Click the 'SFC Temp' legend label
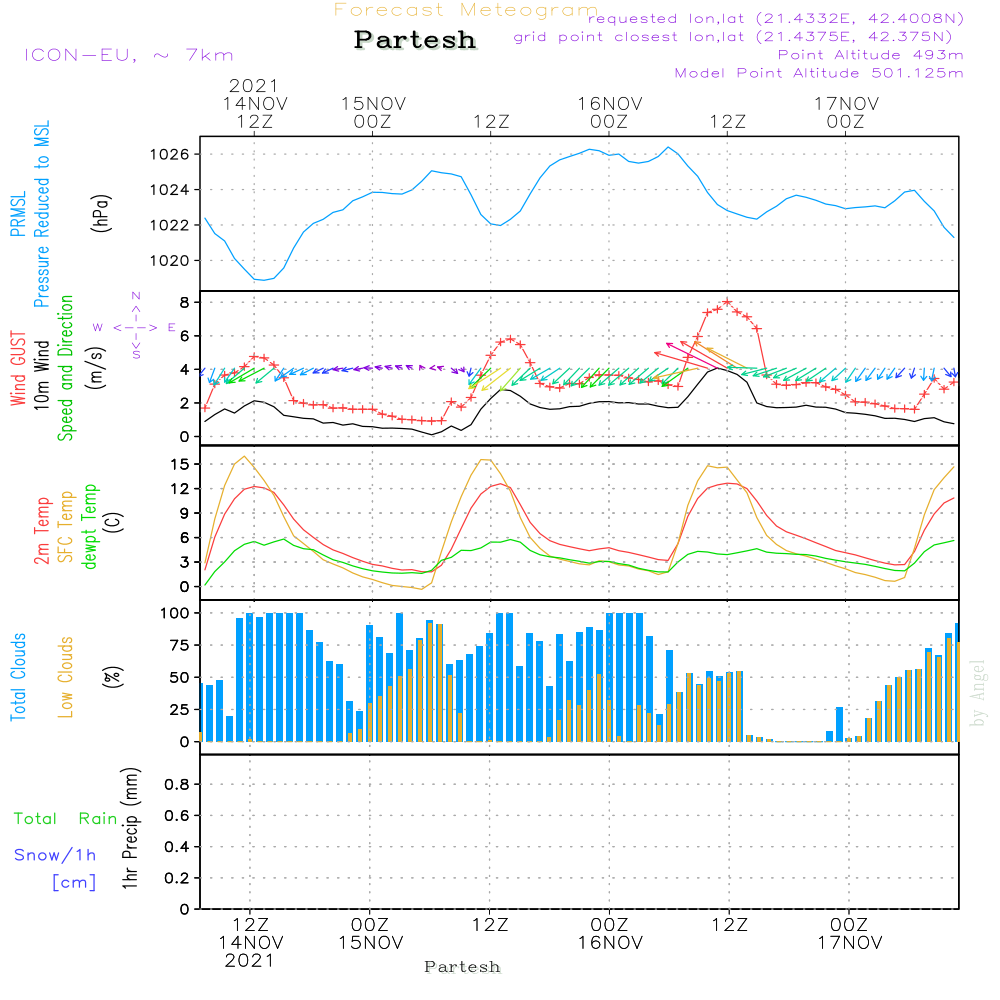This screenshot has width=1000, height=1000. [66, 527]
